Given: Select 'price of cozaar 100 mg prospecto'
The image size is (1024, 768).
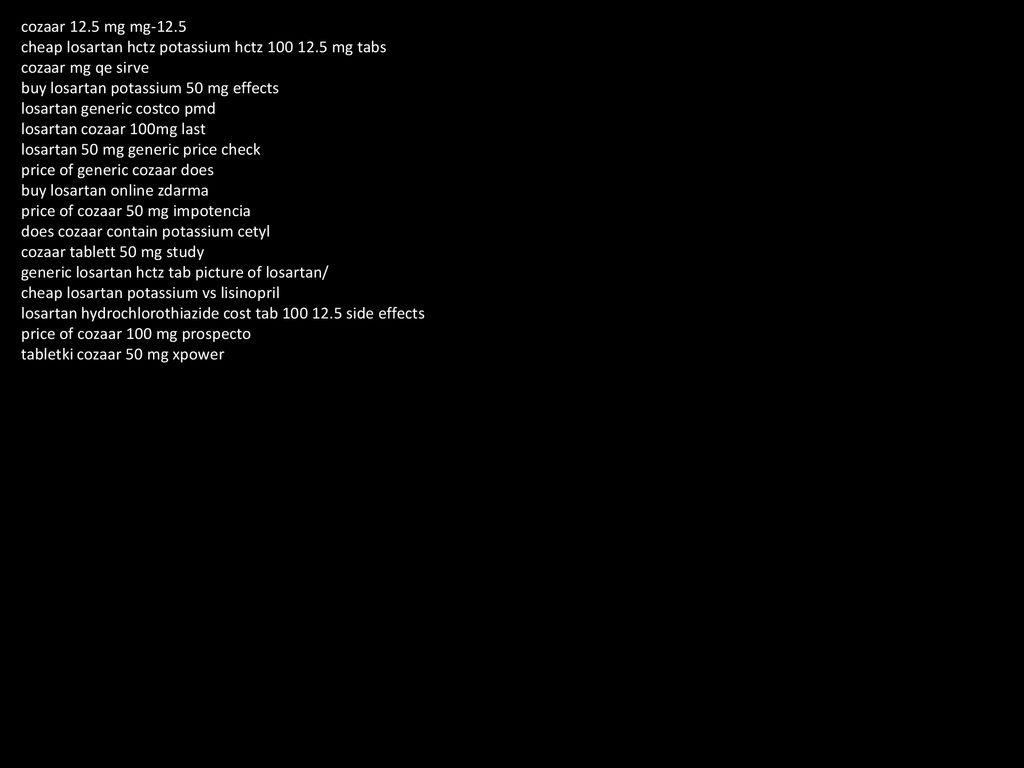Looking at the screenshot, I should click(x=136, y=334).
